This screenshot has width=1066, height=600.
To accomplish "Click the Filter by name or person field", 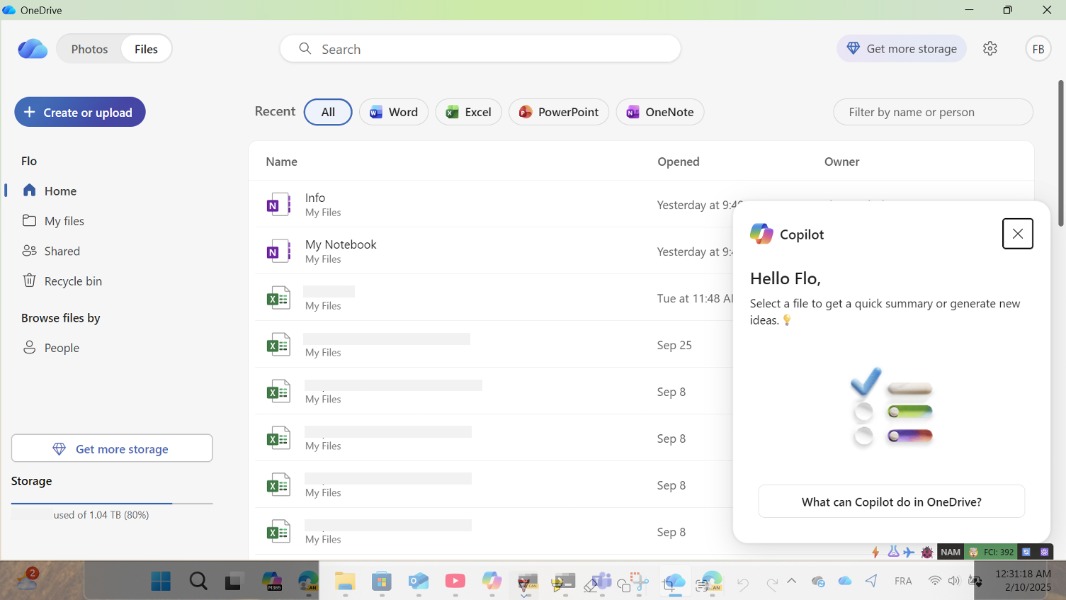I will point(932,112).
